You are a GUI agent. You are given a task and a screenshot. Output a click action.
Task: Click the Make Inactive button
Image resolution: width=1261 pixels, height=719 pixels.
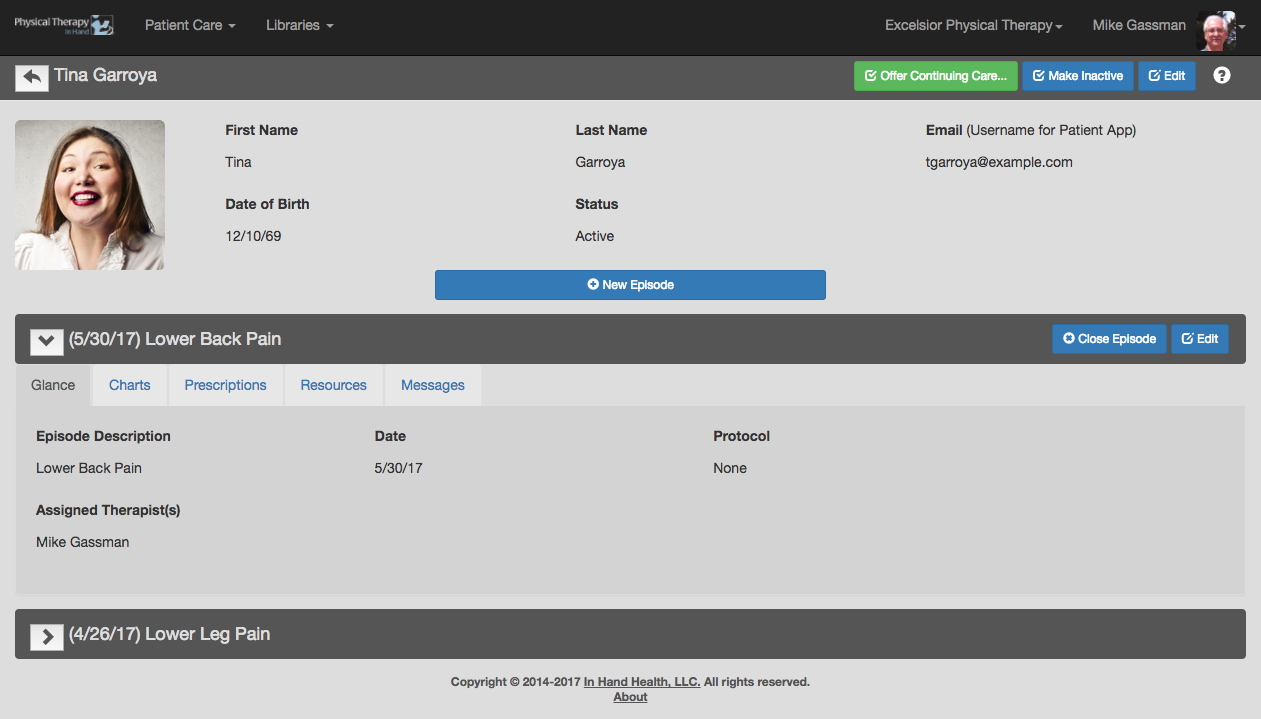(1077, 76)
